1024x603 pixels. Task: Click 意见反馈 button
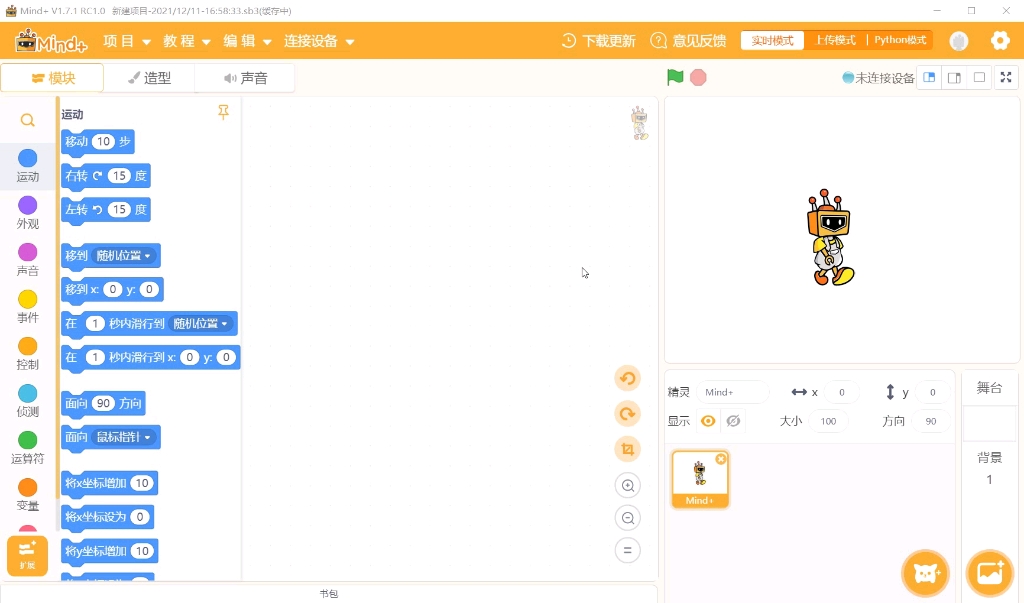[x=688, y=41]
